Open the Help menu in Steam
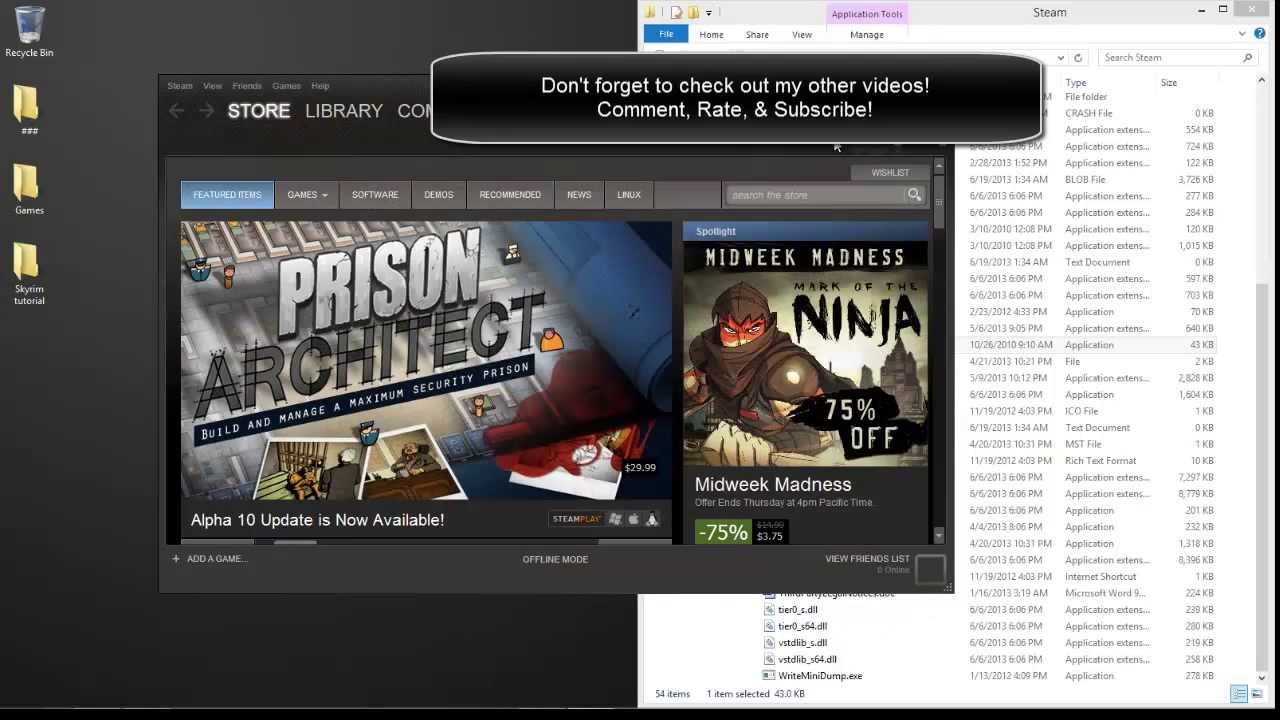Image resolution: width=1280 pixels, height=720 pixels. coord(320,86)
